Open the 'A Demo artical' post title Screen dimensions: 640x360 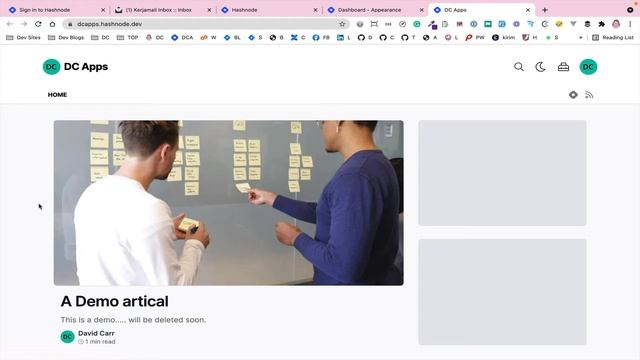pyautogui.click(x=114, y=301)
